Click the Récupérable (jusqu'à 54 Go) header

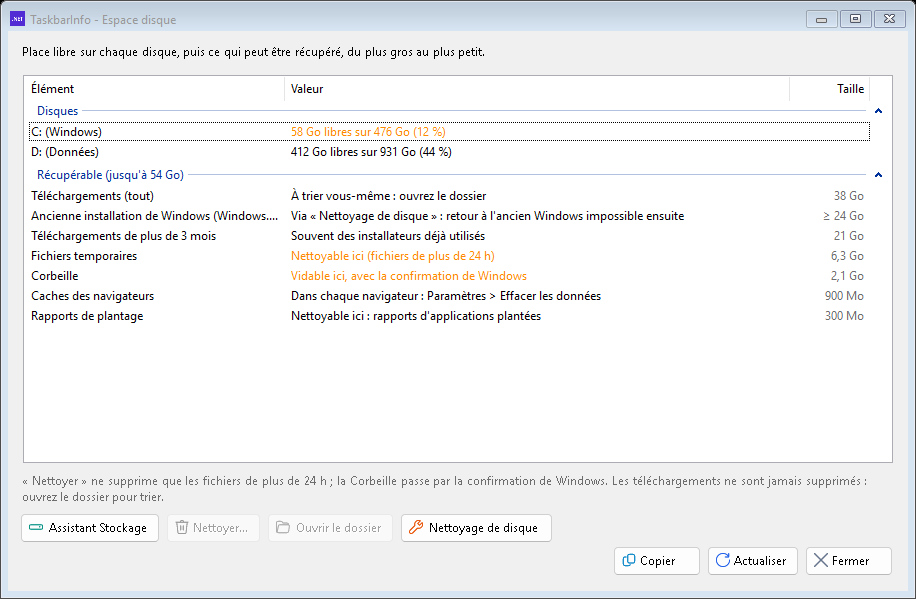coord(110,175)
